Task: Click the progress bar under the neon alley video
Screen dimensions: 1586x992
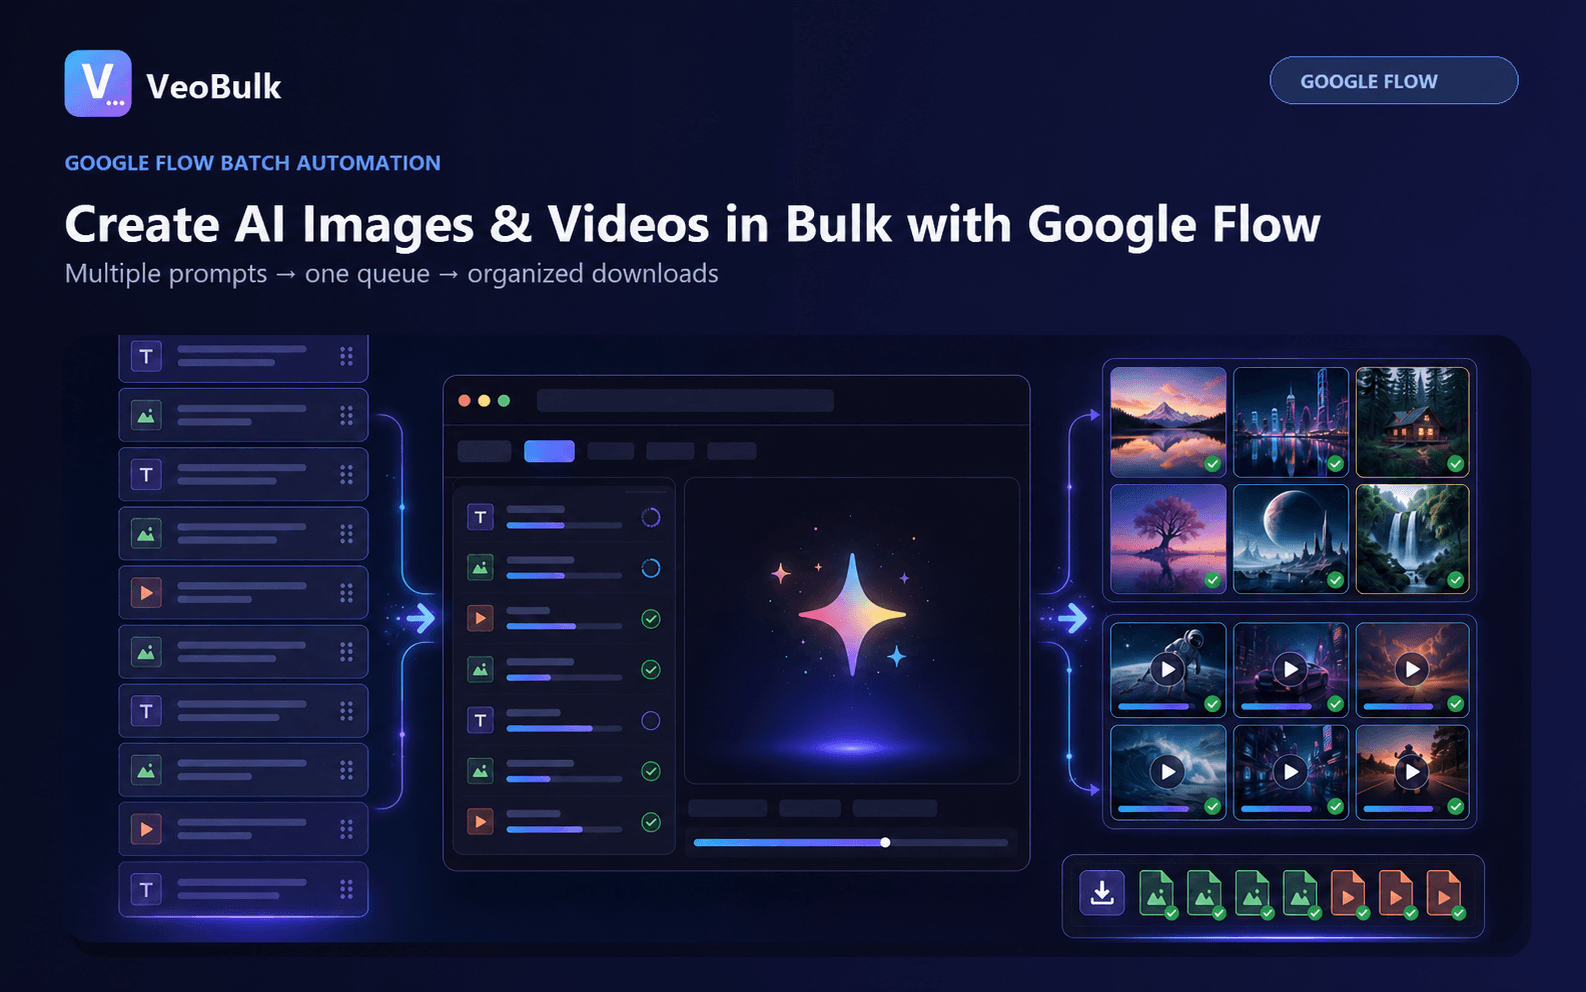Action: (1282, 808)
